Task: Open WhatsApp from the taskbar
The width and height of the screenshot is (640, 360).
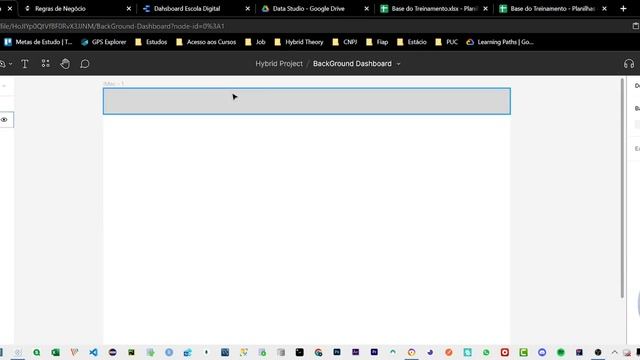Action: [486, 352]
